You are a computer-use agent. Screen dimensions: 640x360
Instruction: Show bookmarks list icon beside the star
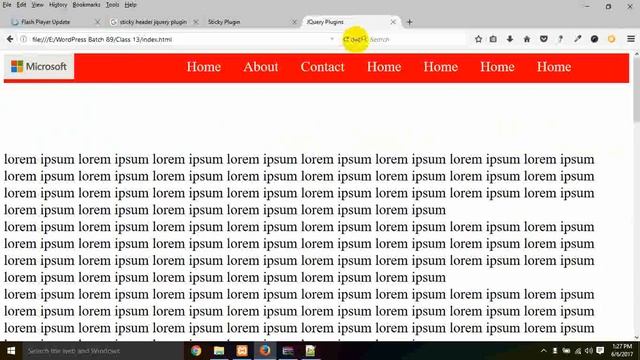click(493, 39)
